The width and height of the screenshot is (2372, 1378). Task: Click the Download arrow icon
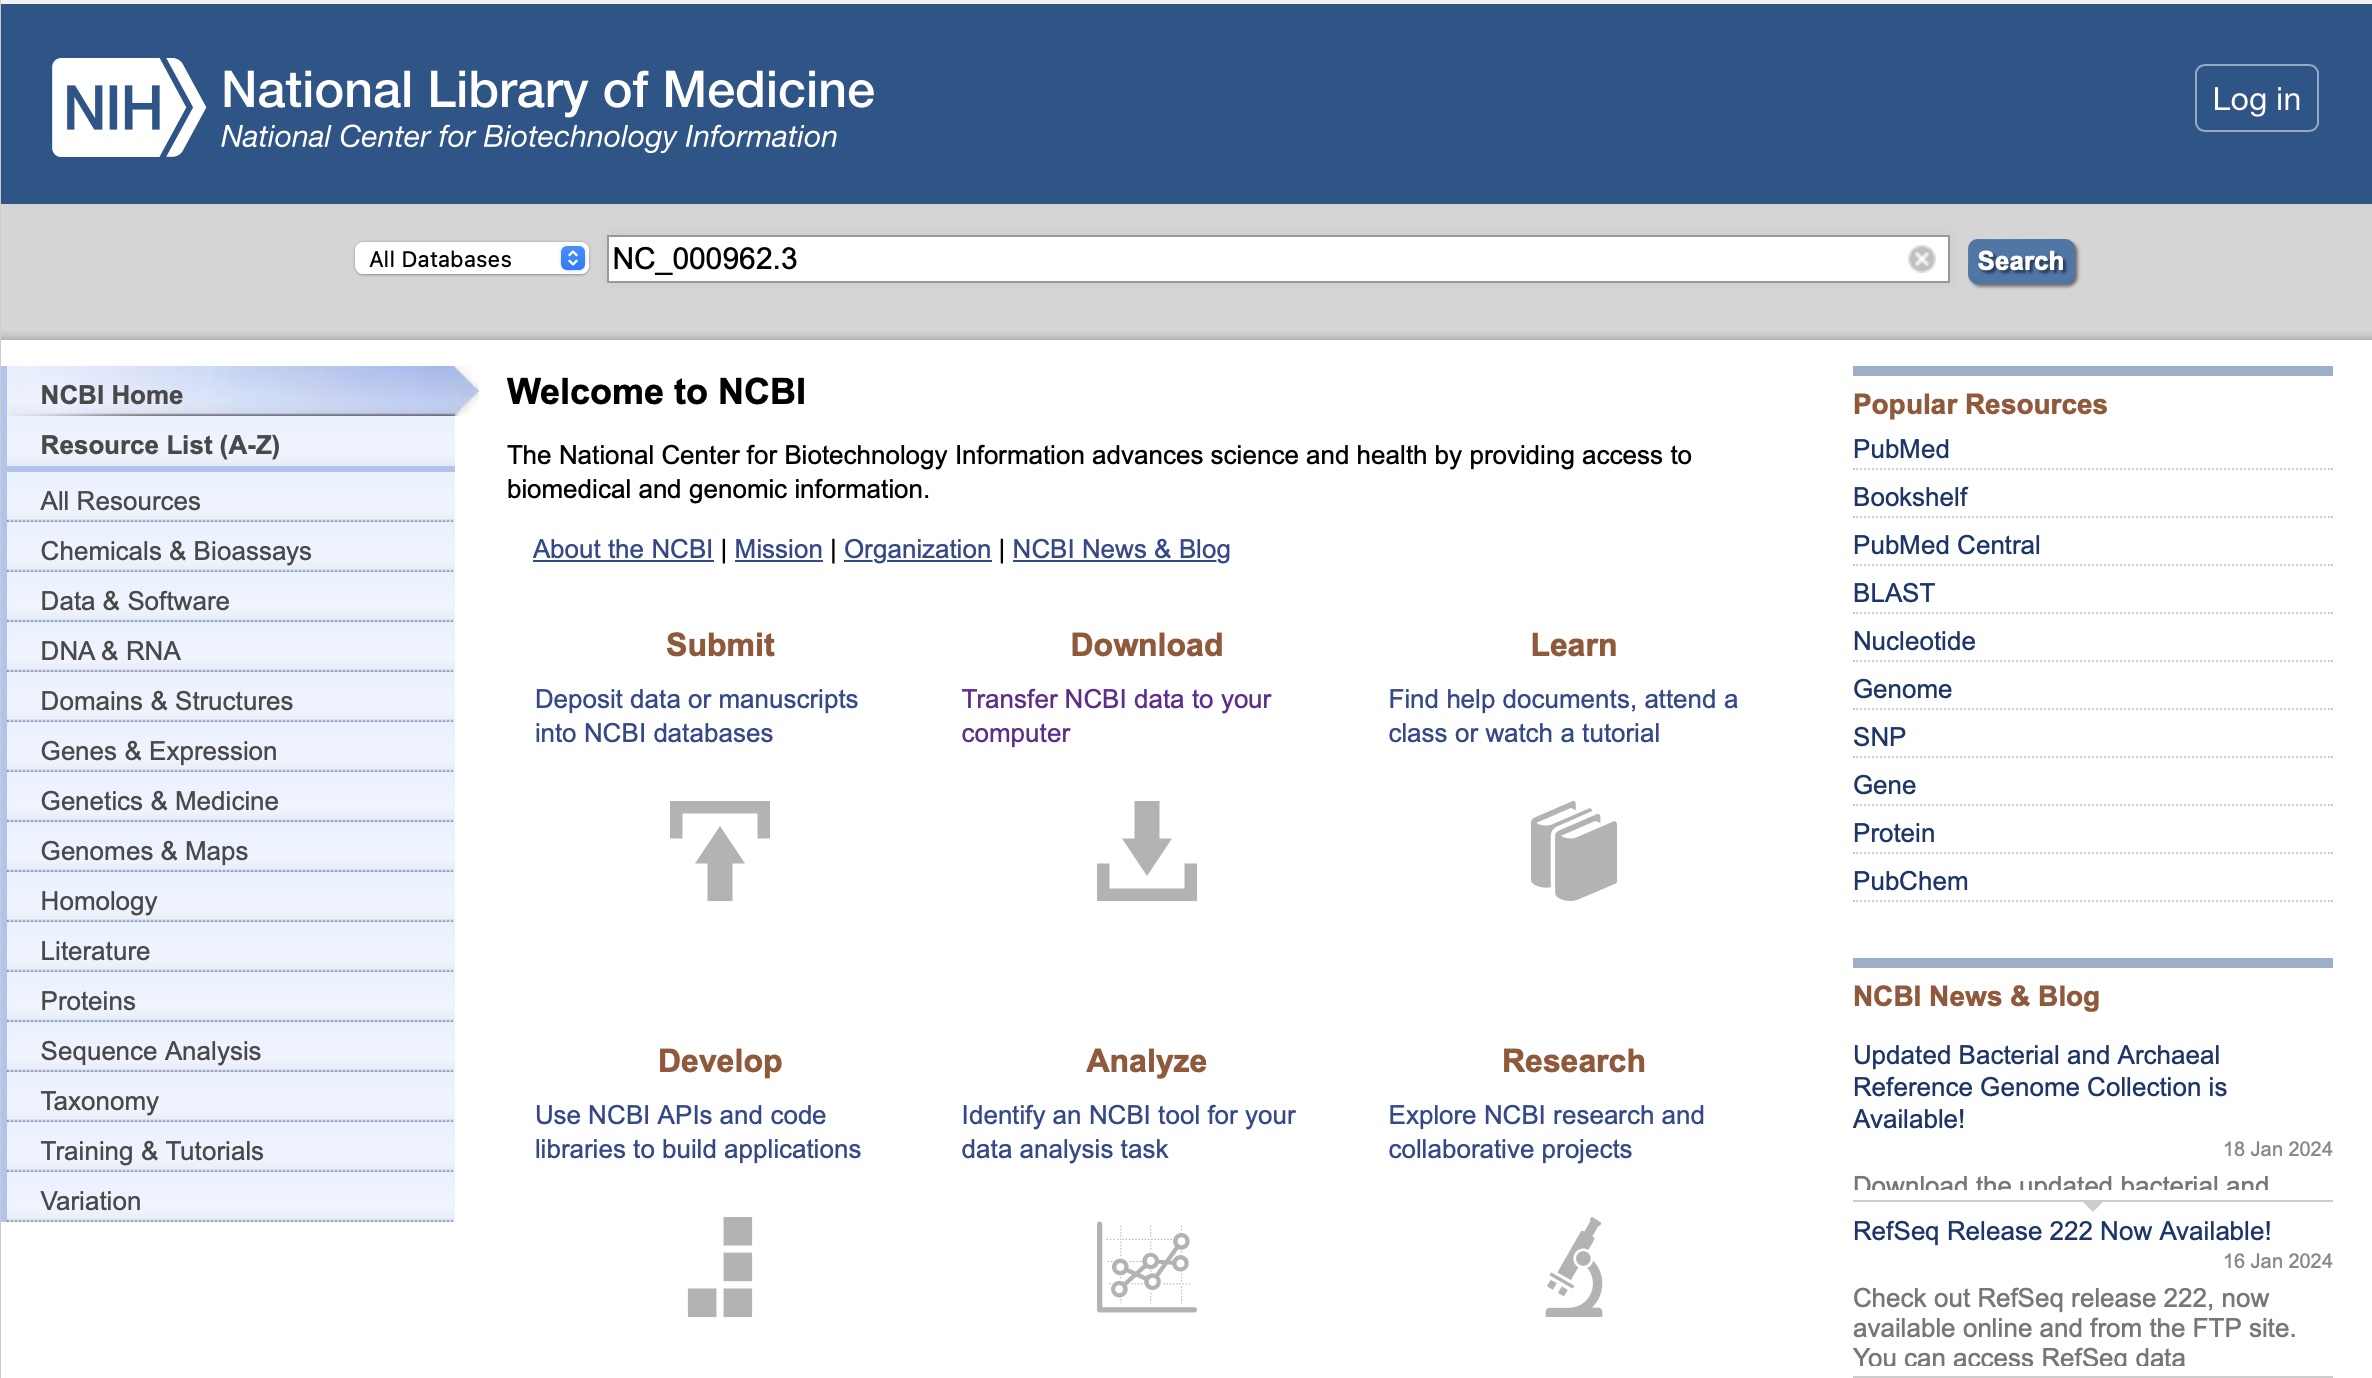point(1146,850)
